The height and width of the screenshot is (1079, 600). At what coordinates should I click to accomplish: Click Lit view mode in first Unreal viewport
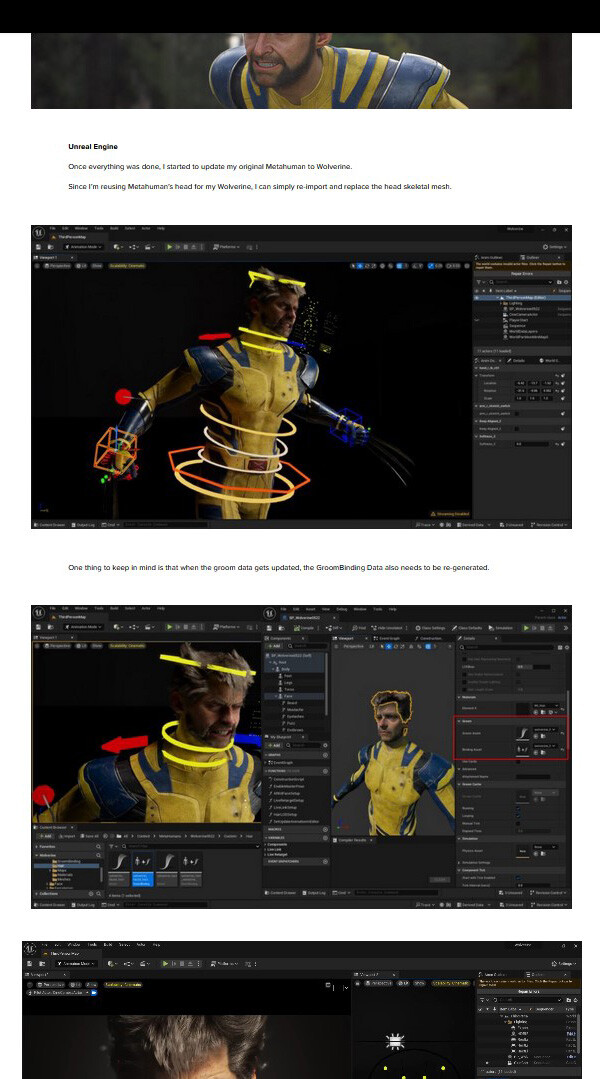[81, 266]
